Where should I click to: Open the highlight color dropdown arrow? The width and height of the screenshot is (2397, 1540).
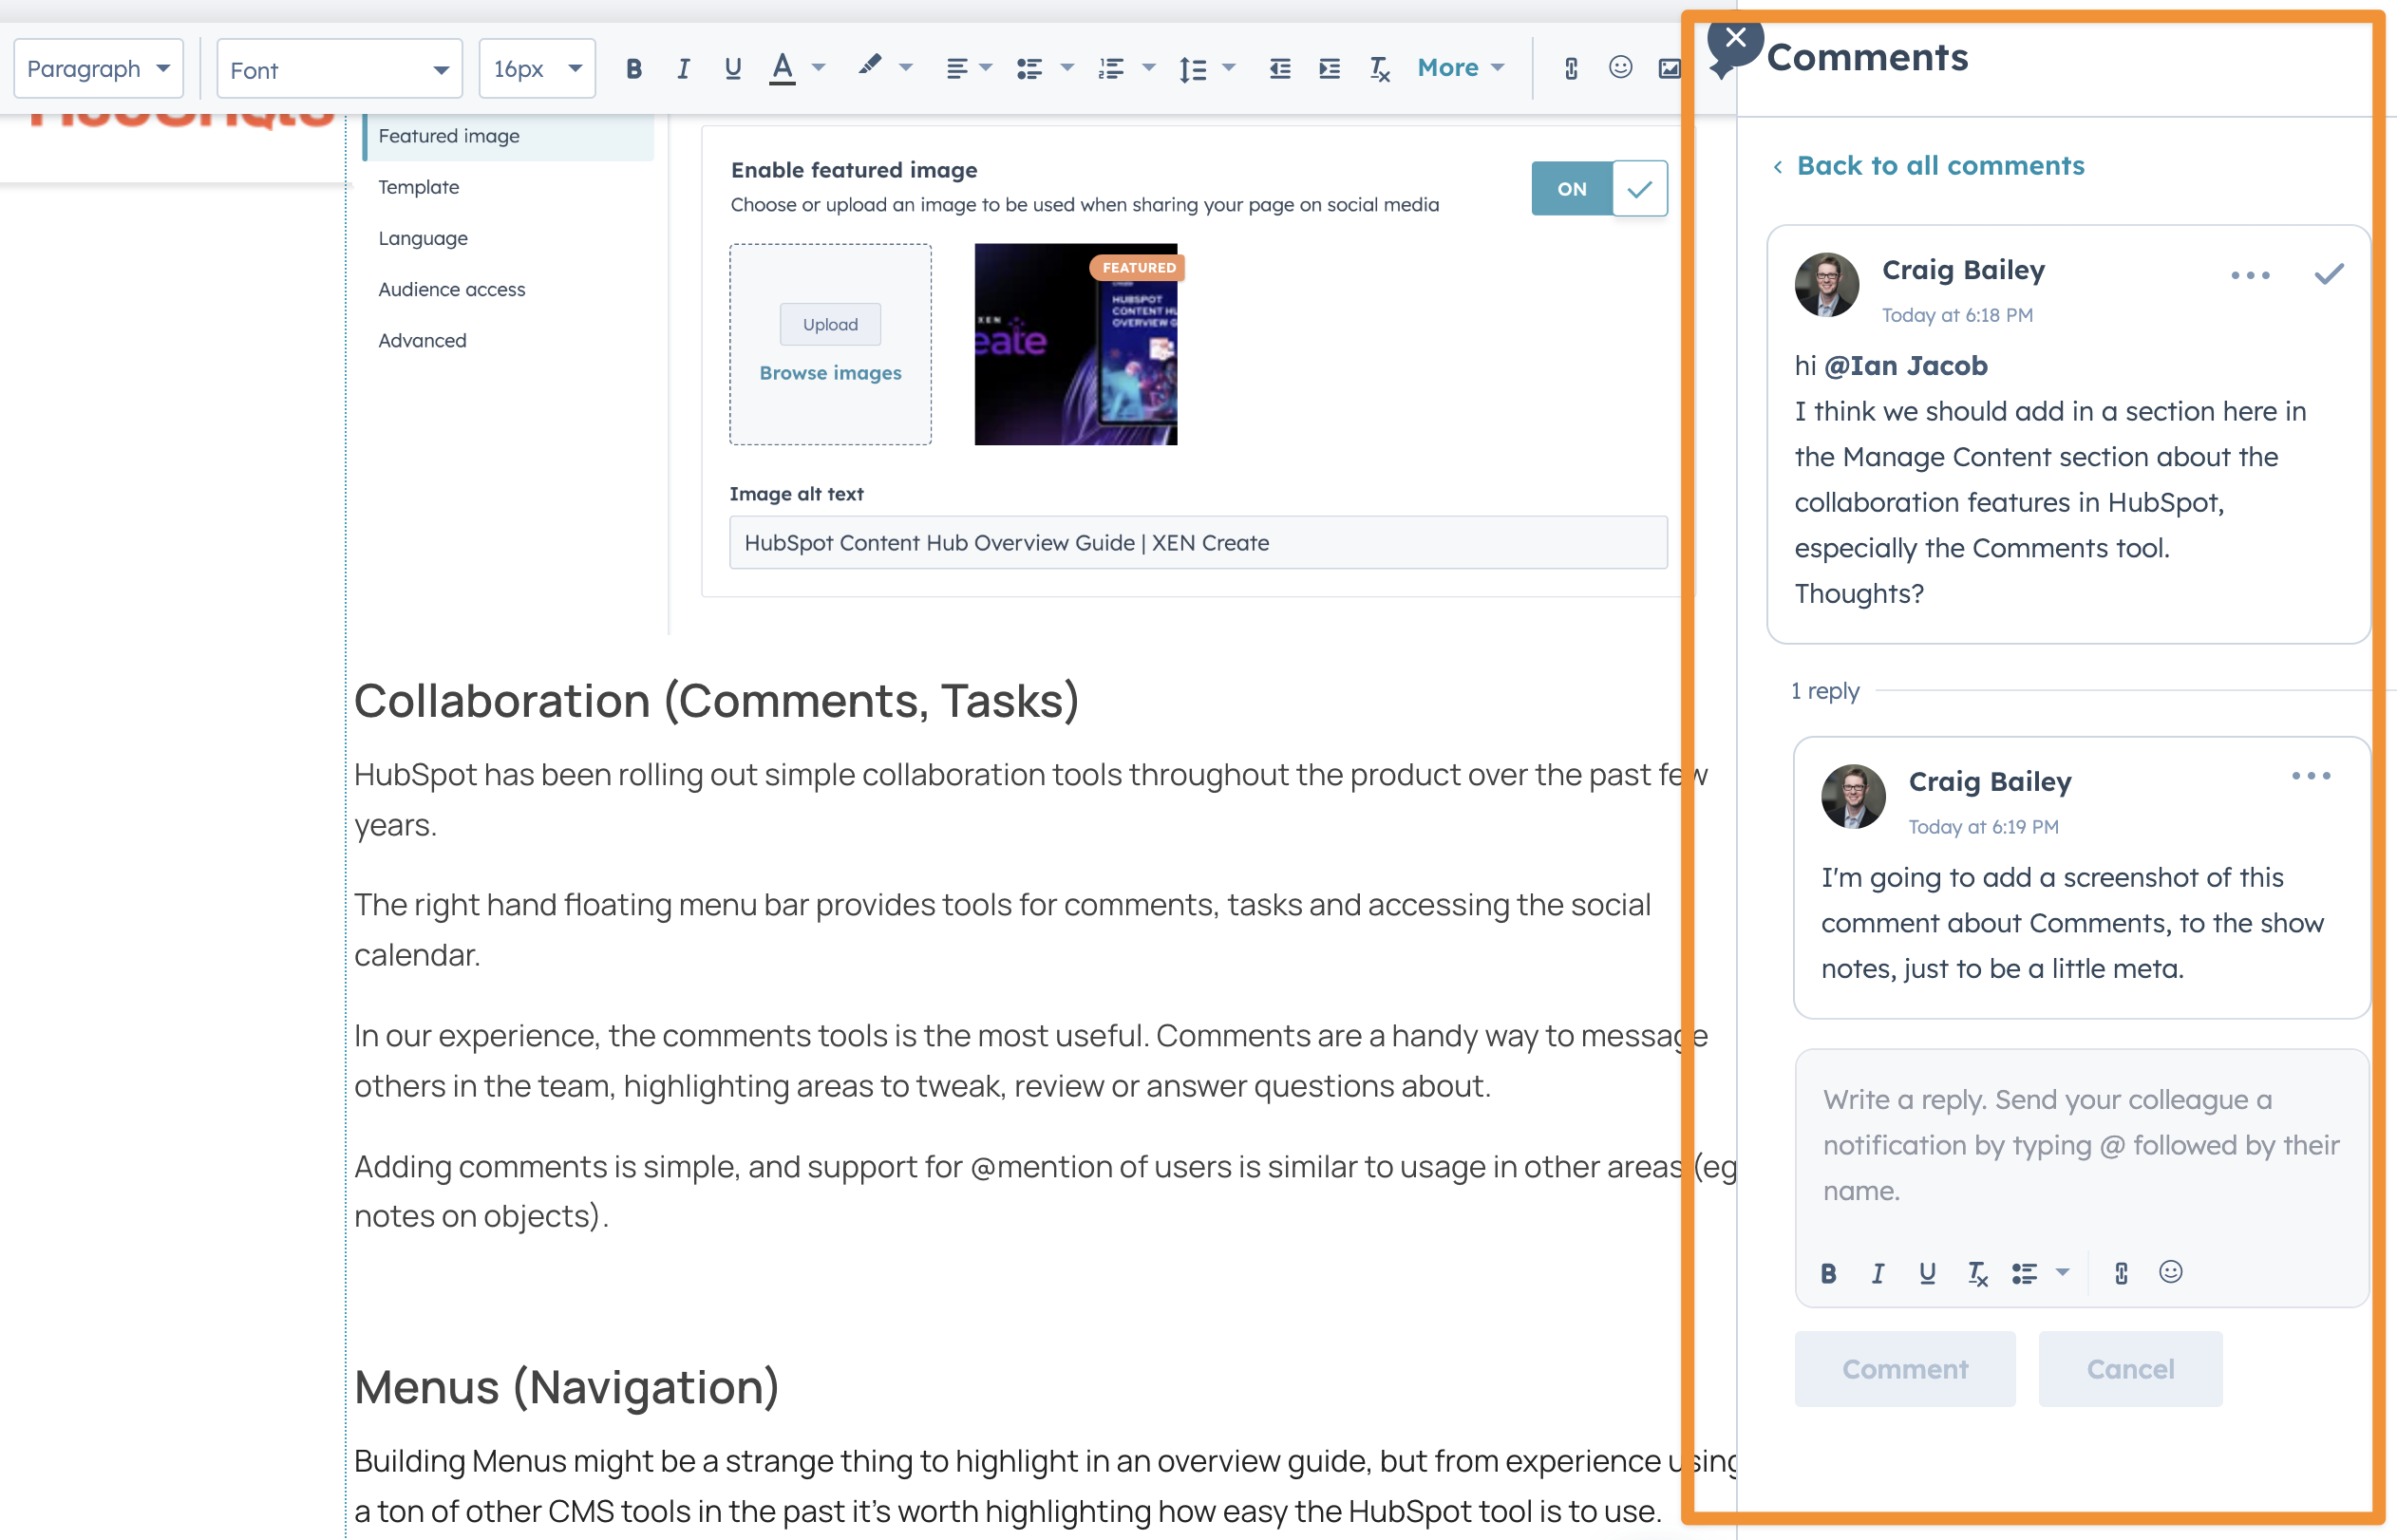pyautogui.click(x=906, y=69)
